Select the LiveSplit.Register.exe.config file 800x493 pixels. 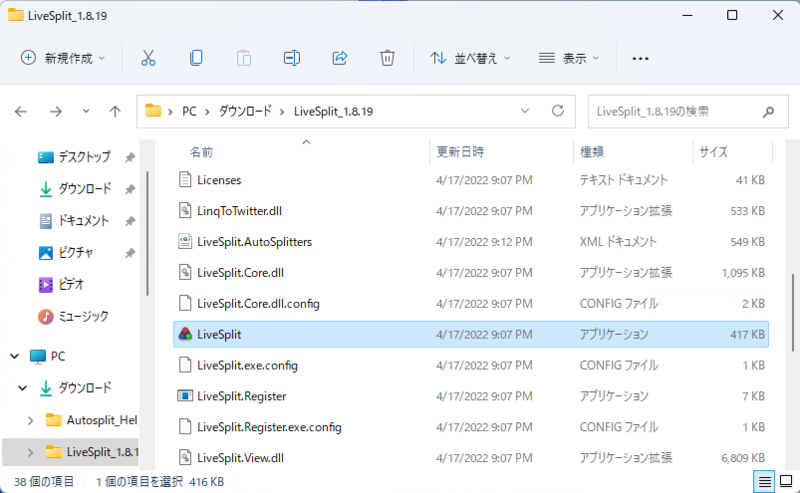[x=269, y=427]
